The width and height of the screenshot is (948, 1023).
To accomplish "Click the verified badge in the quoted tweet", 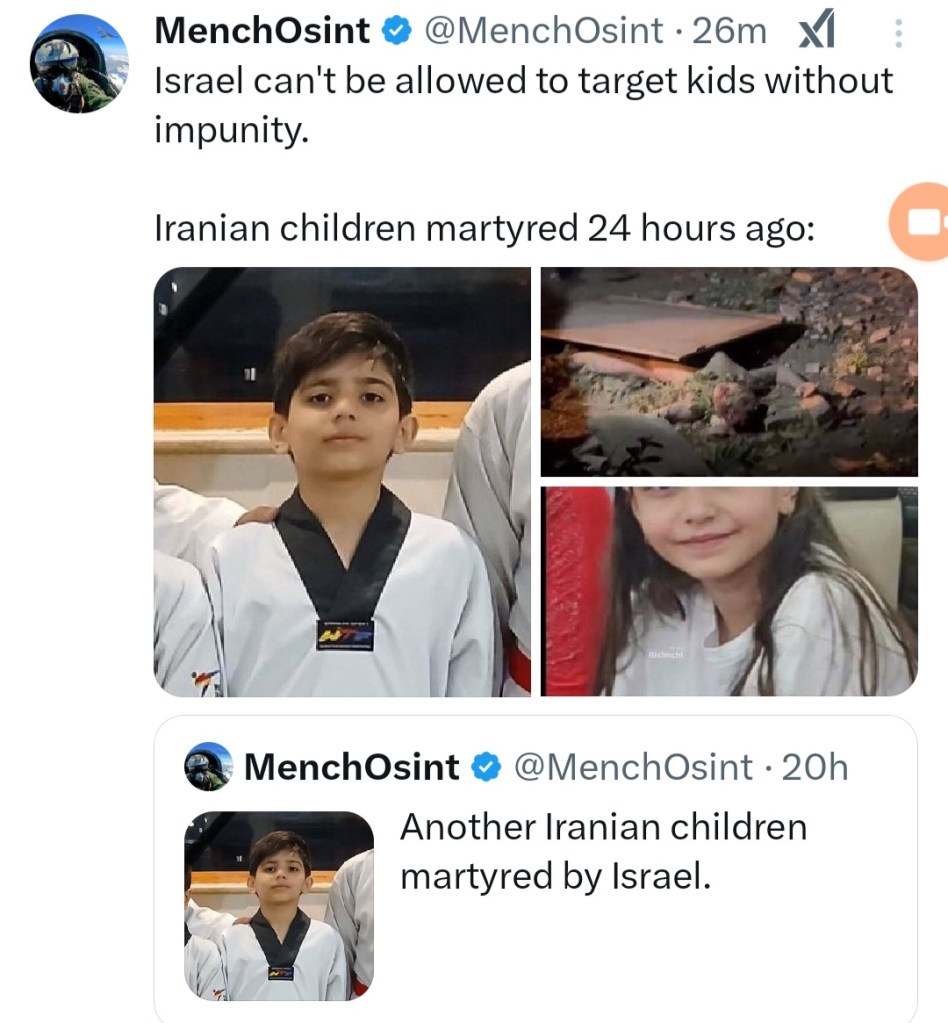I will coord(486,768).
